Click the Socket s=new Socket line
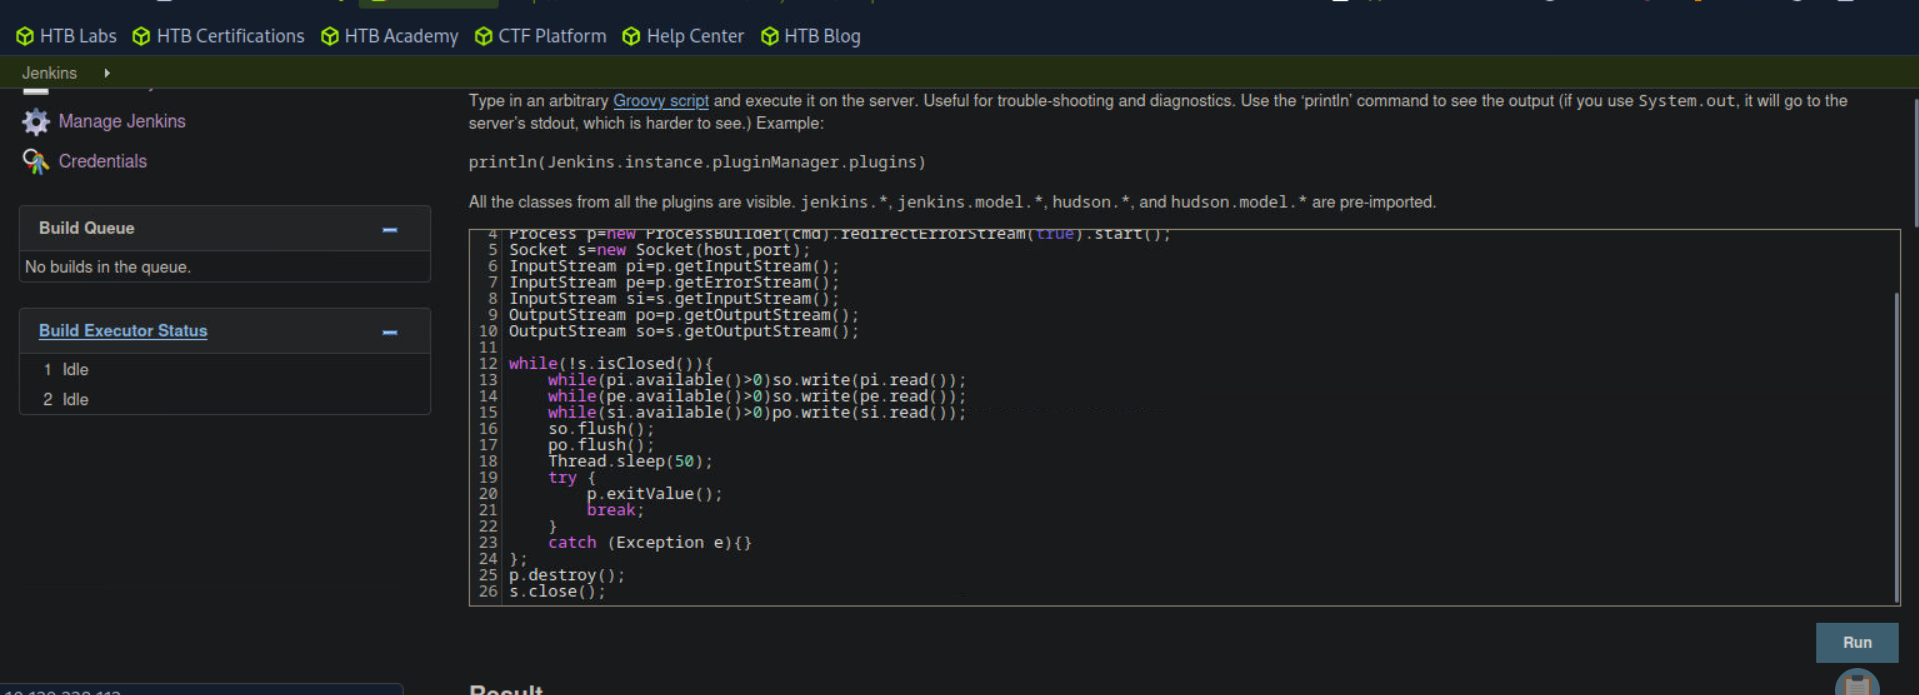The image size is (1919, 695). pyautogui.click(x=660, y=250)
